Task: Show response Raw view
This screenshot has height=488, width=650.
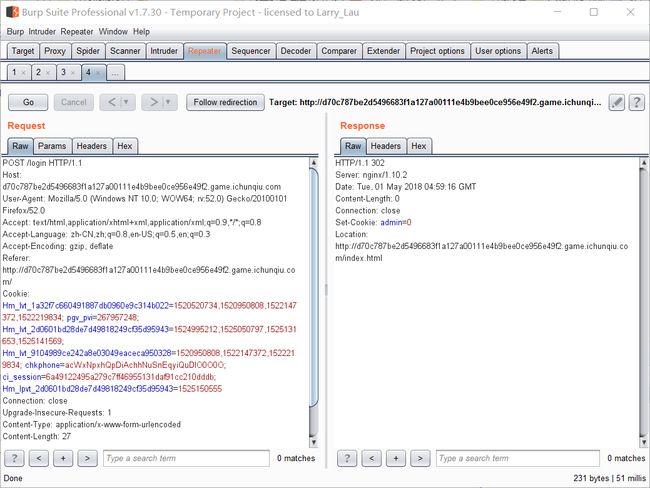Action: coord(353,146)
